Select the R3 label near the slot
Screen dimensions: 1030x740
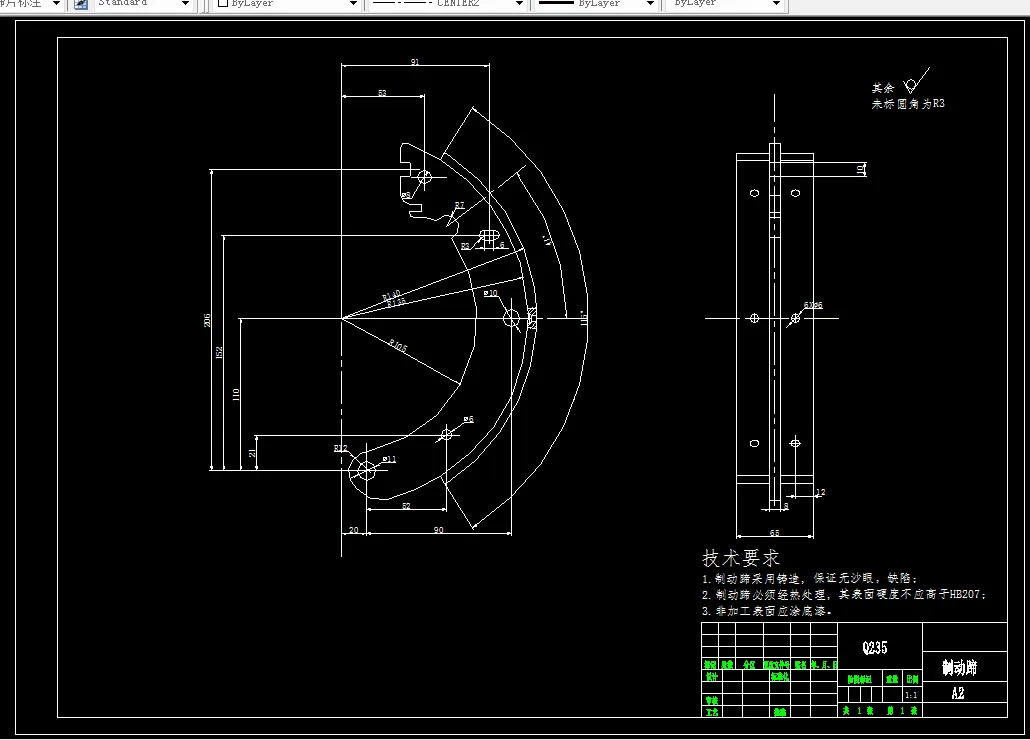pyautogui.click(x=466, y=246)
